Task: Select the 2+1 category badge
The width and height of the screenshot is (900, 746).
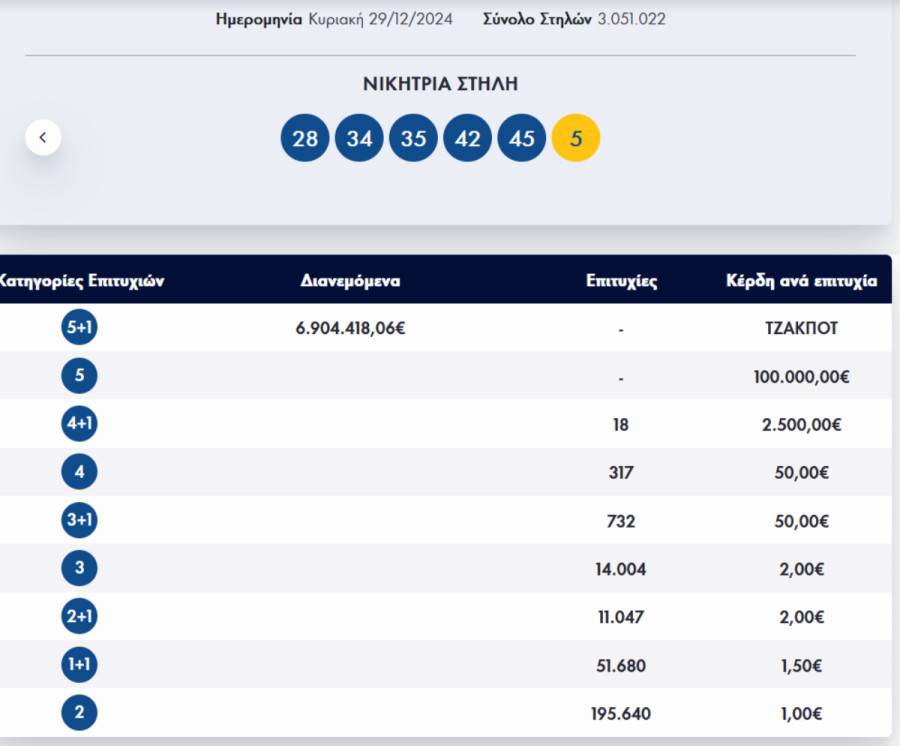Action: [80, 617]
